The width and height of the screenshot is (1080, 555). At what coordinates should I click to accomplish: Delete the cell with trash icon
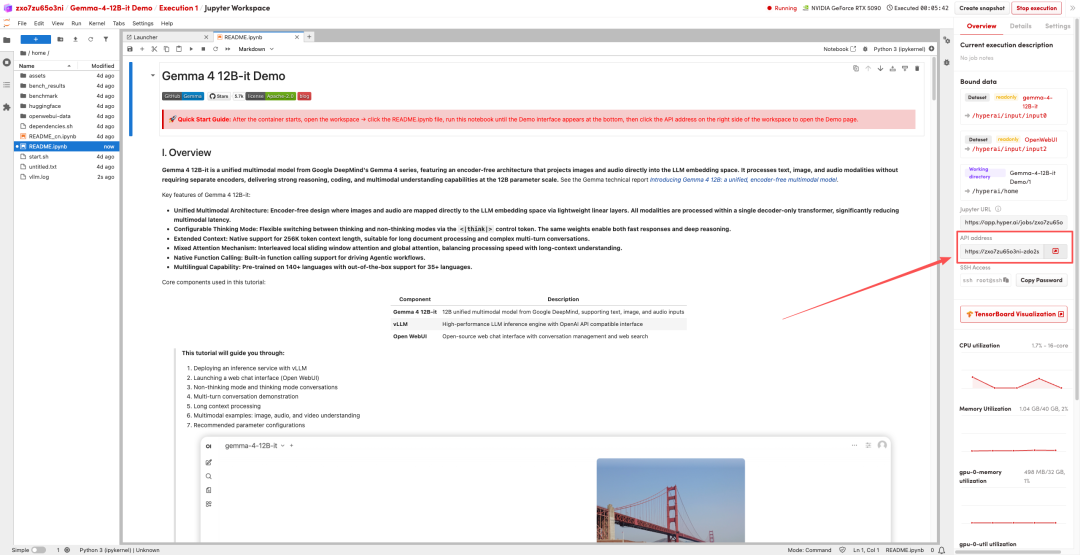click(x=917, y=68)
